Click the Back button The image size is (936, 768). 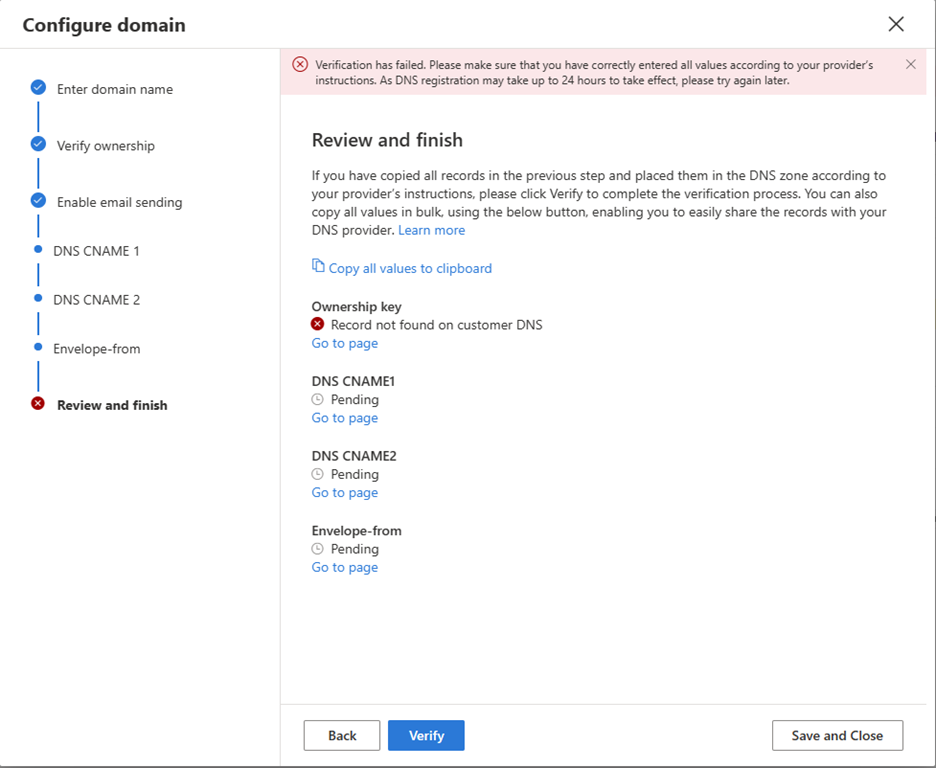[x=342, y=735]
